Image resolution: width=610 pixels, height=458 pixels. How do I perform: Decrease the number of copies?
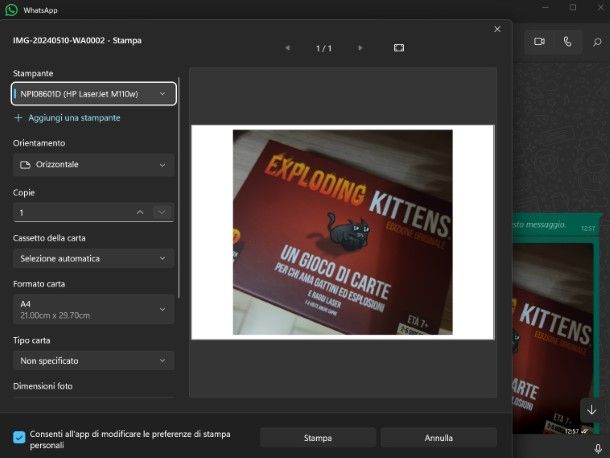point(162,212)
